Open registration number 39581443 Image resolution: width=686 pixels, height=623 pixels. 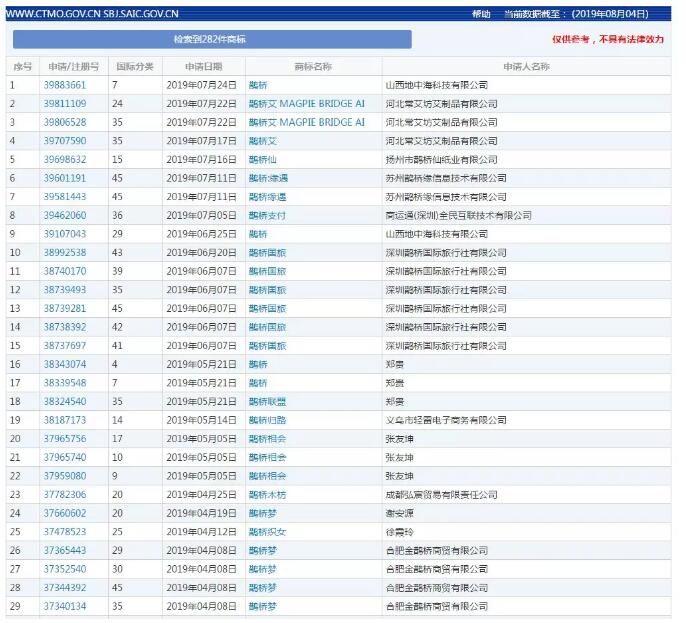65,197
